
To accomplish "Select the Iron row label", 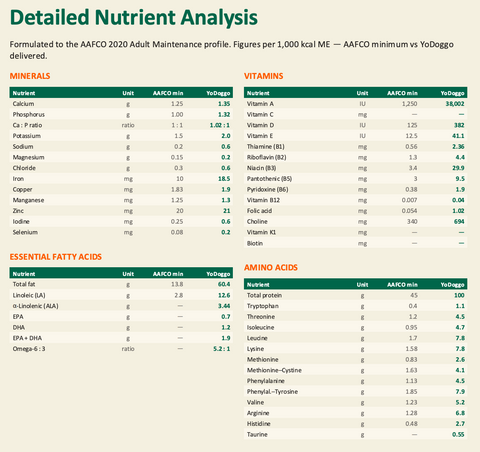I will [18, 179].
